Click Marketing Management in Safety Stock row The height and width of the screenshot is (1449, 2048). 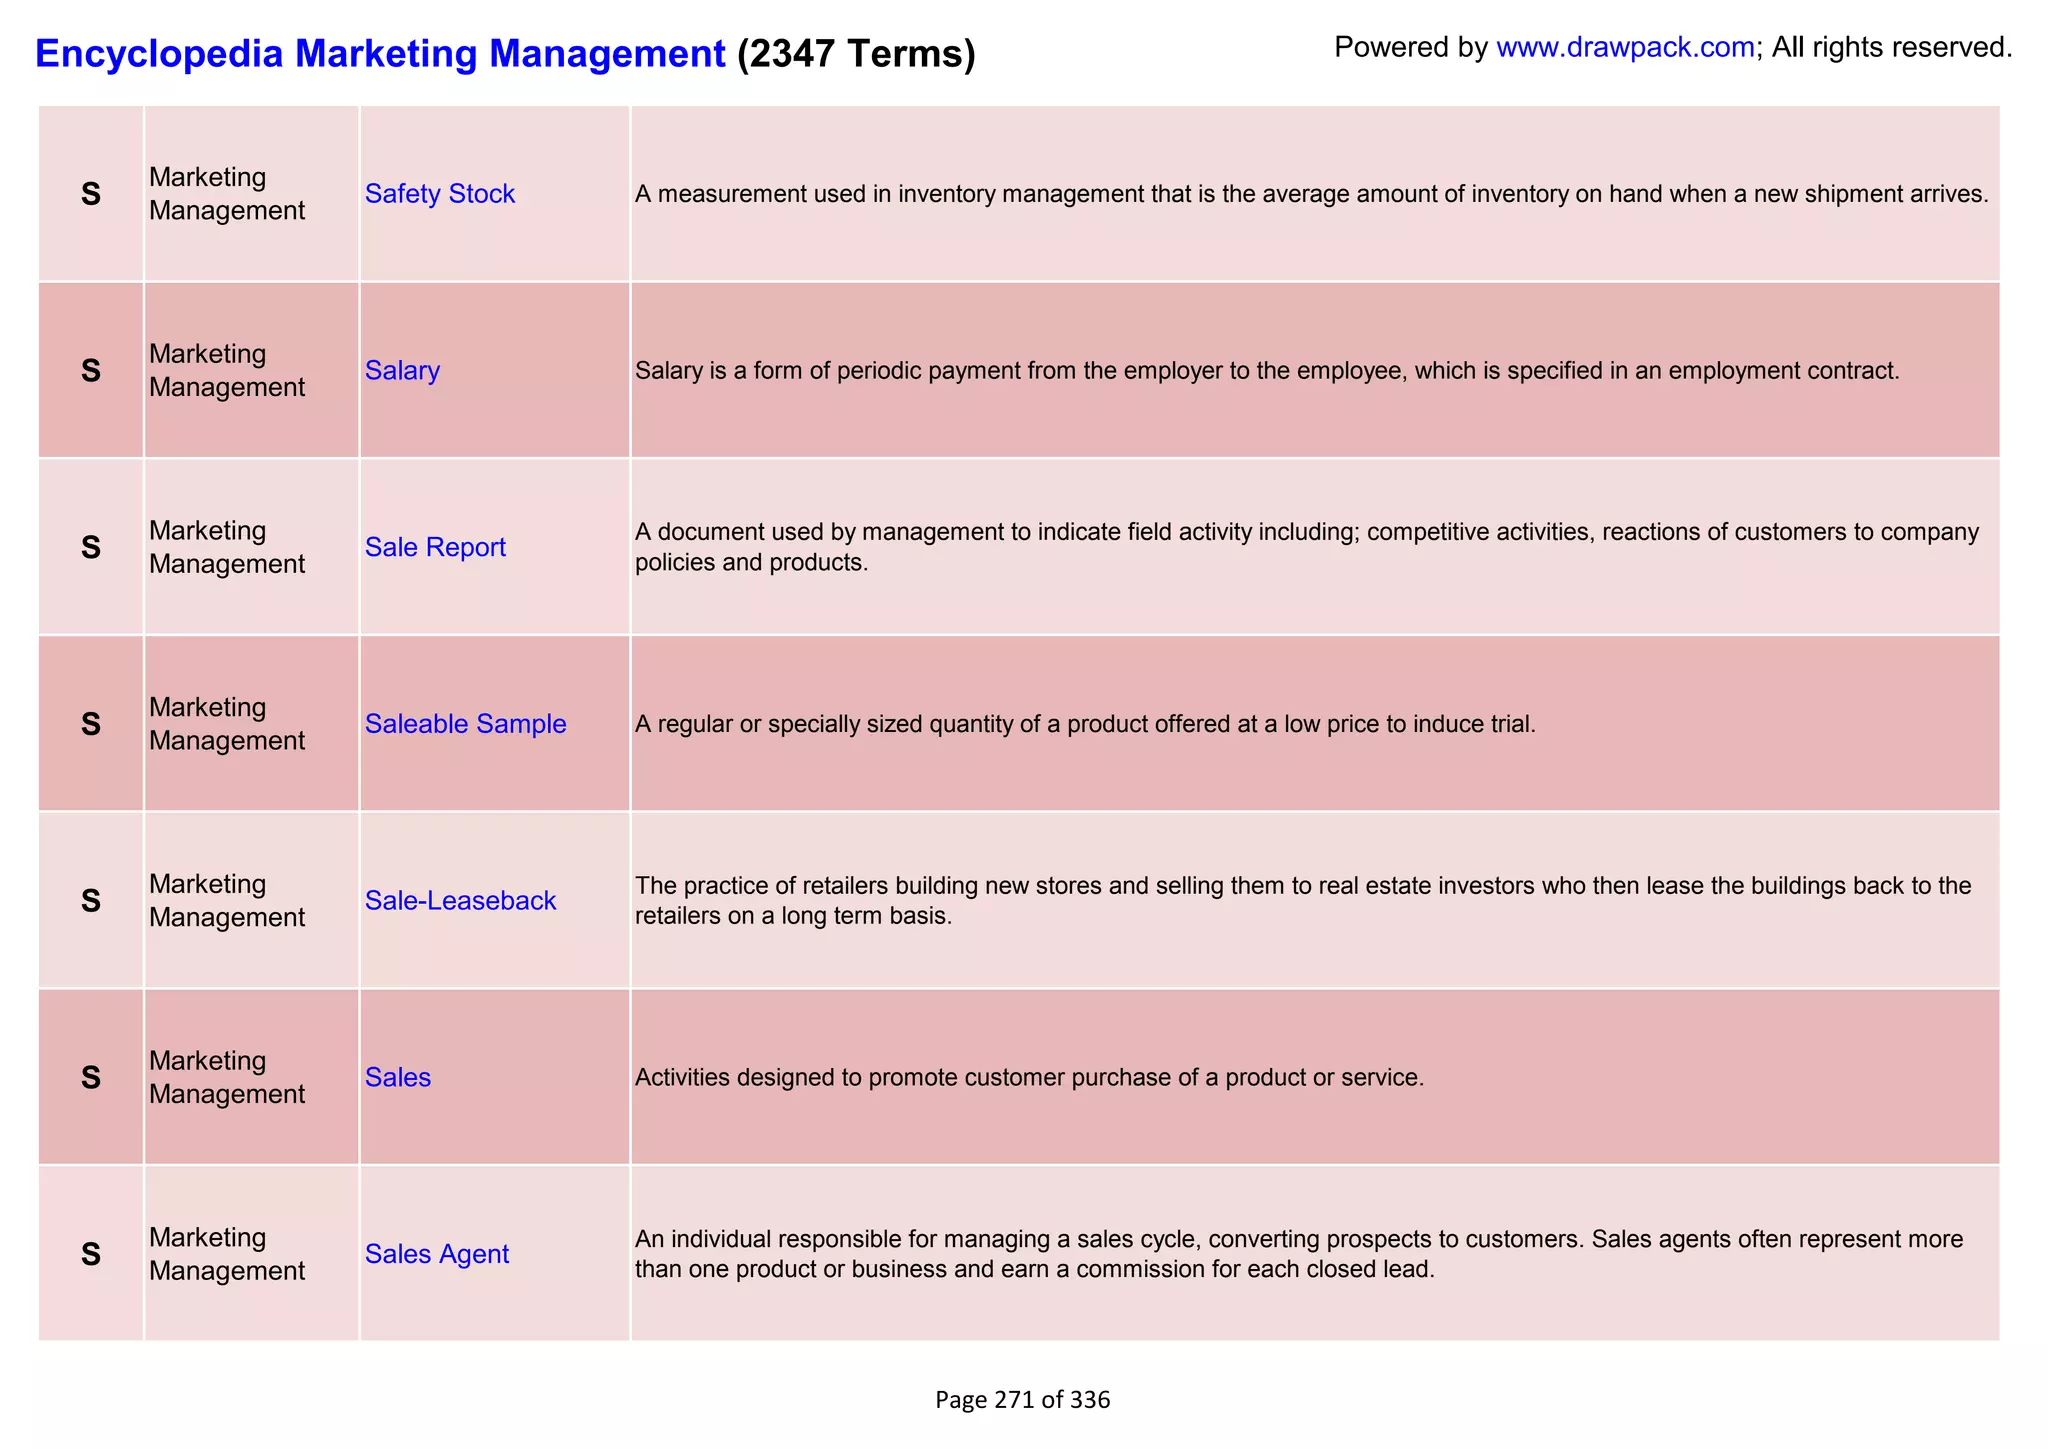227,193
